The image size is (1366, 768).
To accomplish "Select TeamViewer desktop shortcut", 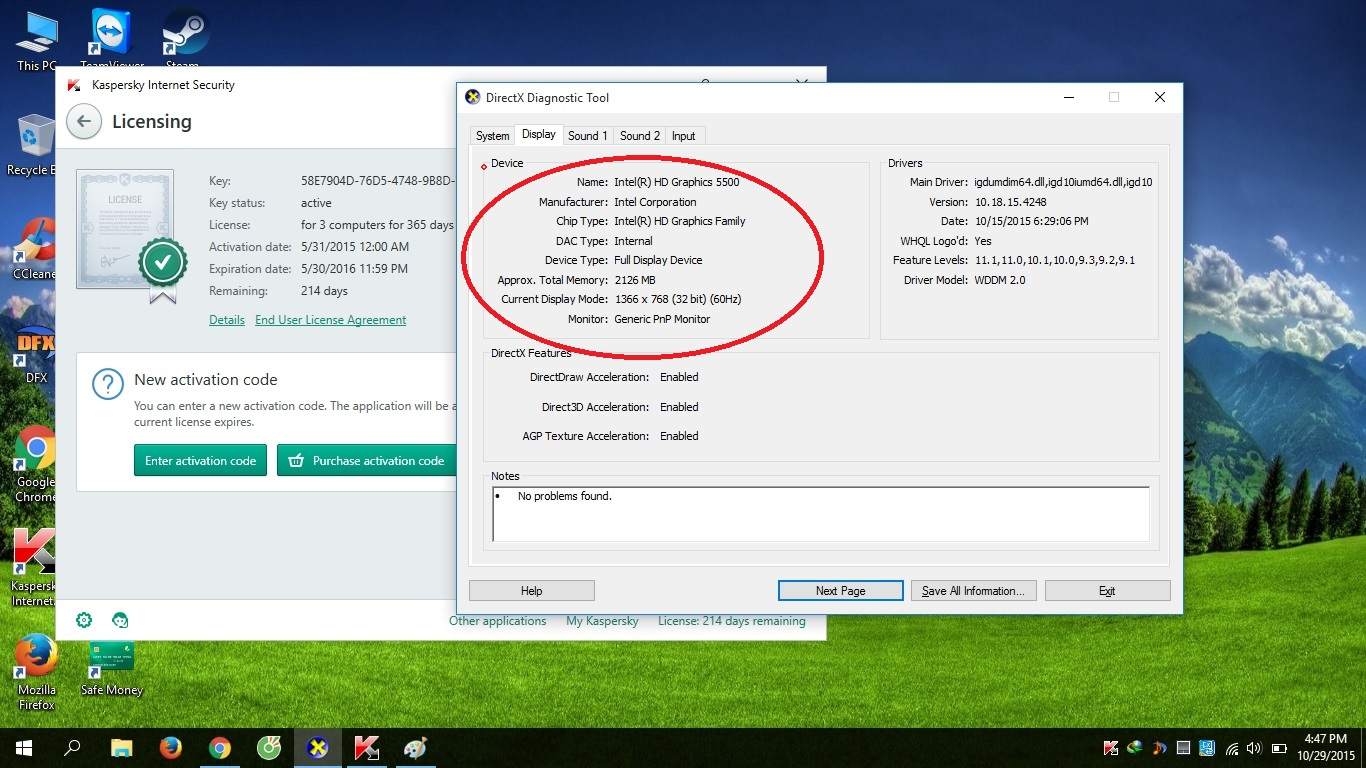I will (x=112, y=40).
